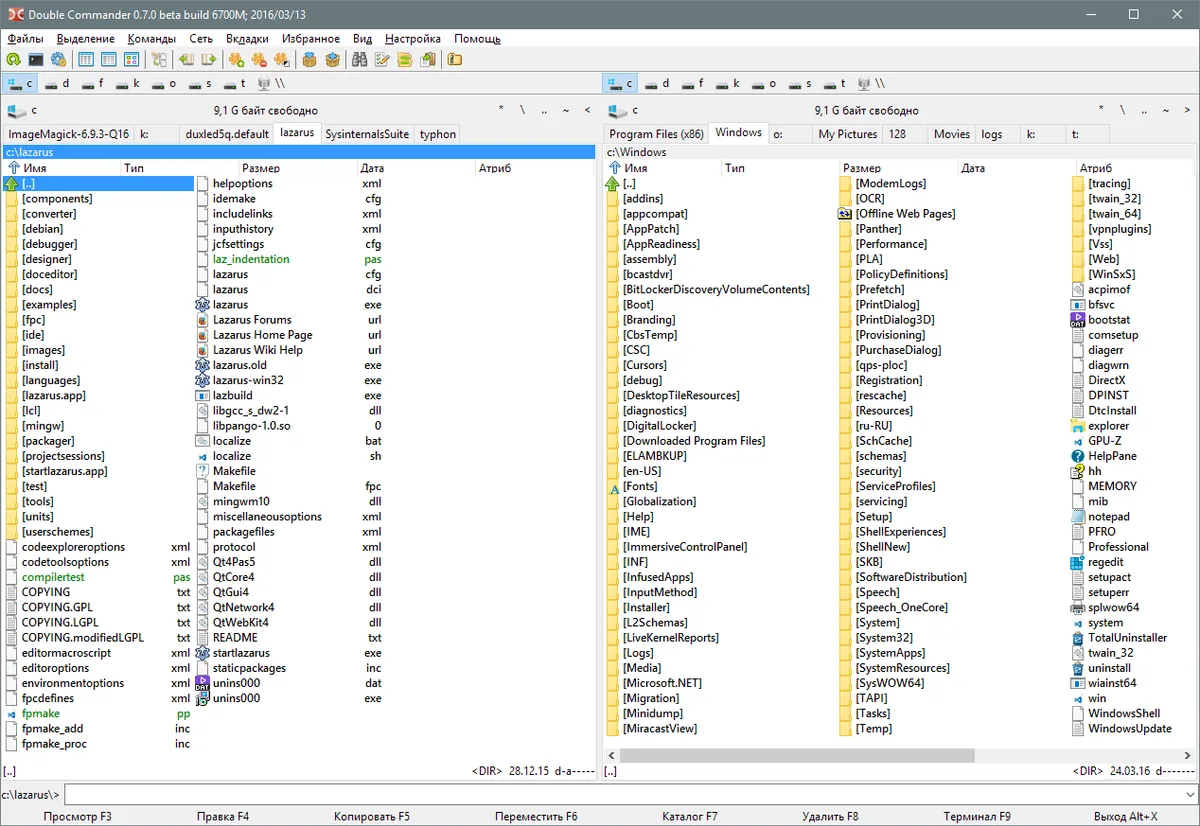Click Выход Alt+X button
1200x826 pixels.
tap(1126, 817)
